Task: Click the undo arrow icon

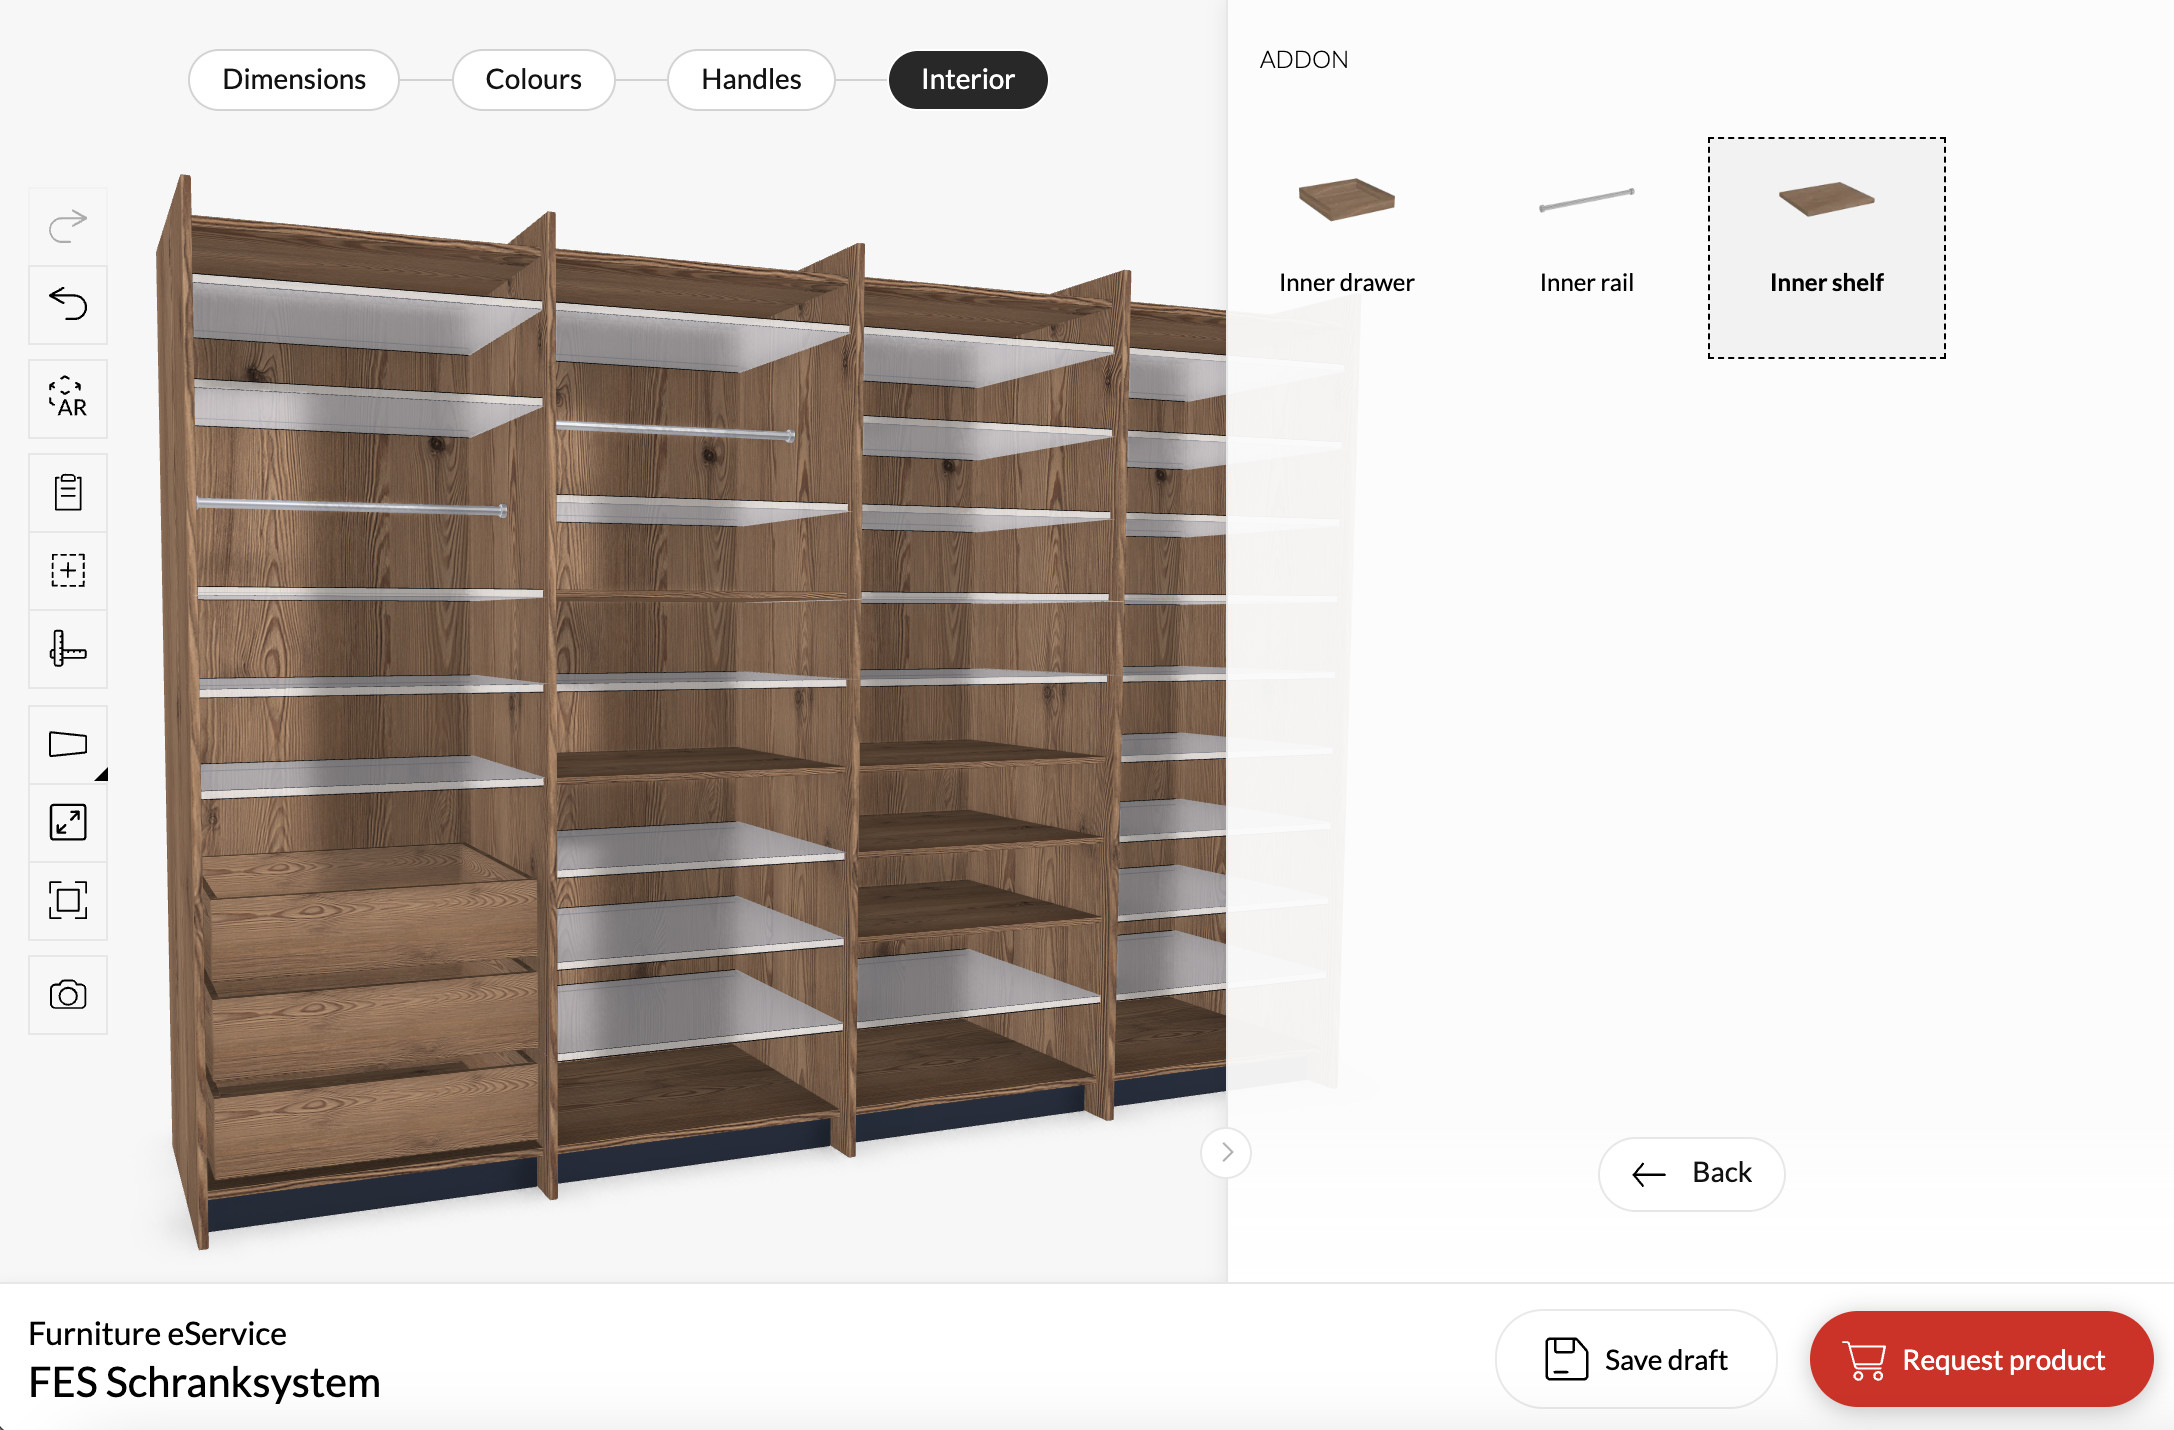Action: point(68,304)
